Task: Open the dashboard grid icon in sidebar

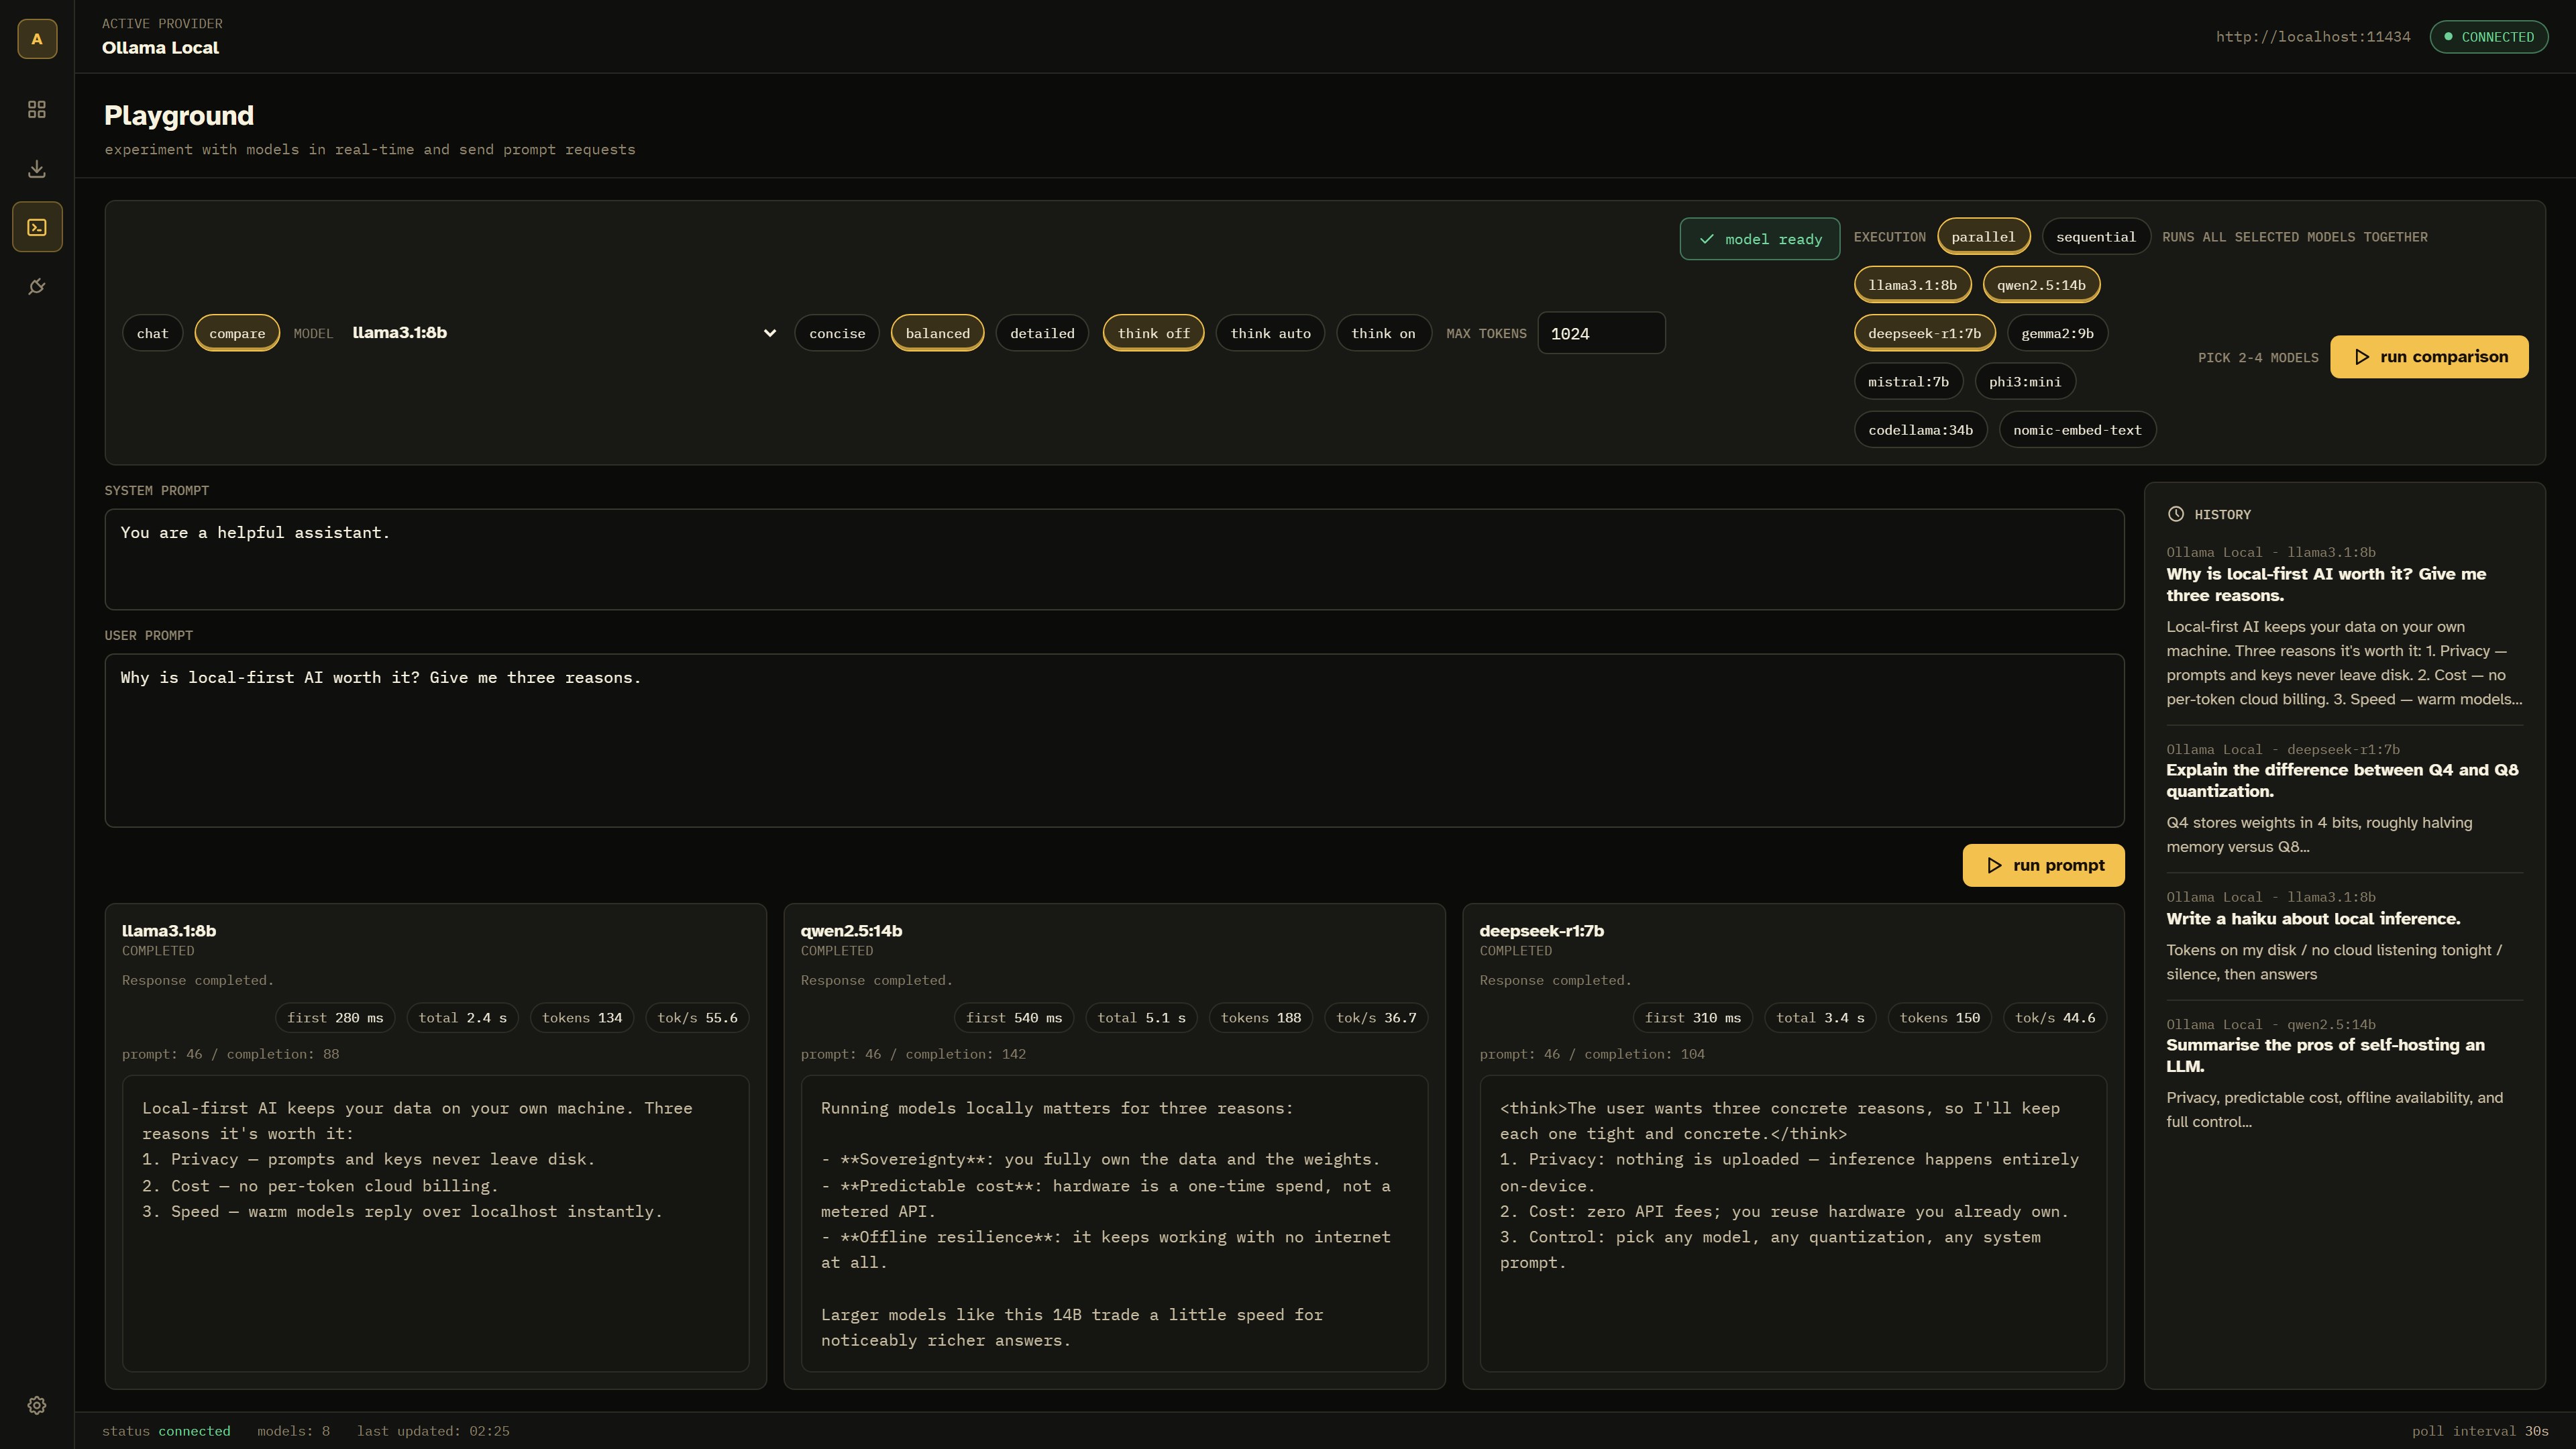Action: pos(37,110)
